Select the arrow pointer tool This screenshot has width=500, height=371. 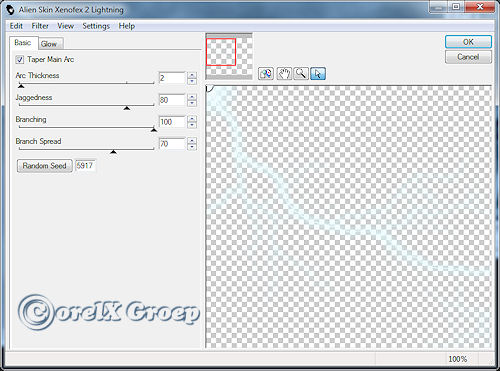click(x=318, y=73)
